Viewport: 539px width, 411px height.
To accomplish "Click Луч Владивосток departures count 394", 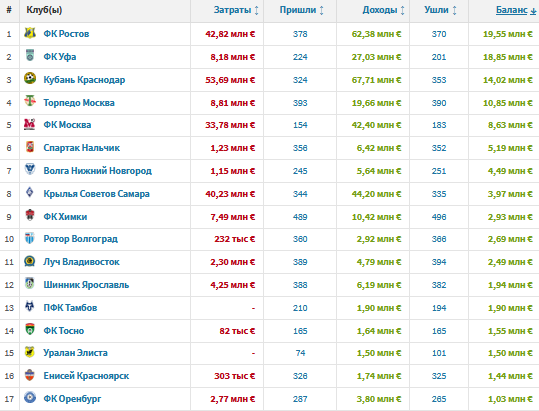I will click(x=439, y=262).
